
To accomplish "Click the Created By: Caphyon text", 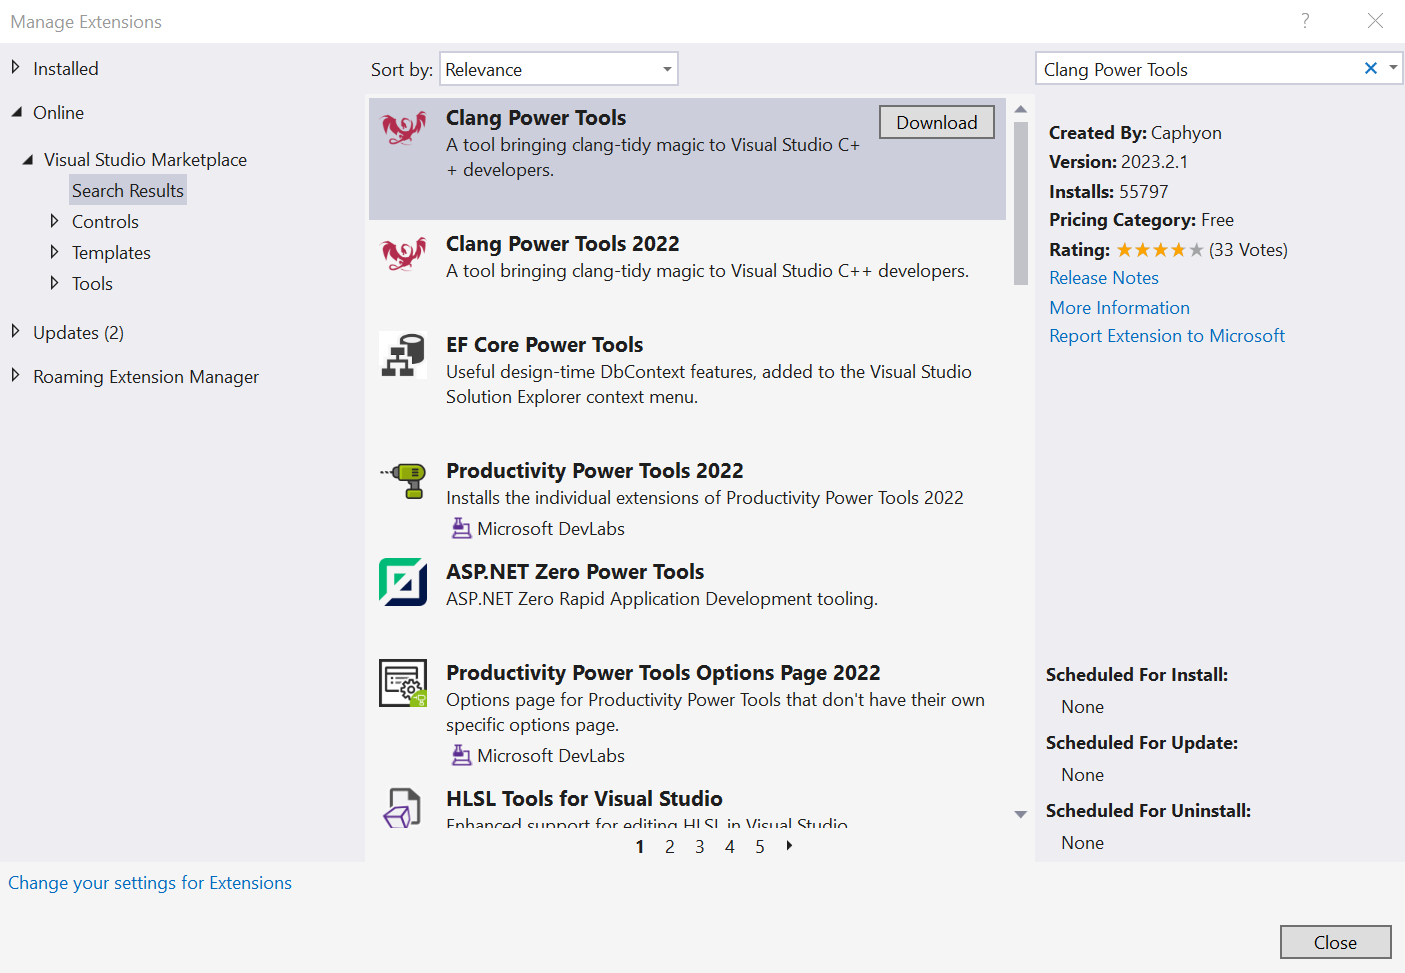I will (x=1135, y=133).
